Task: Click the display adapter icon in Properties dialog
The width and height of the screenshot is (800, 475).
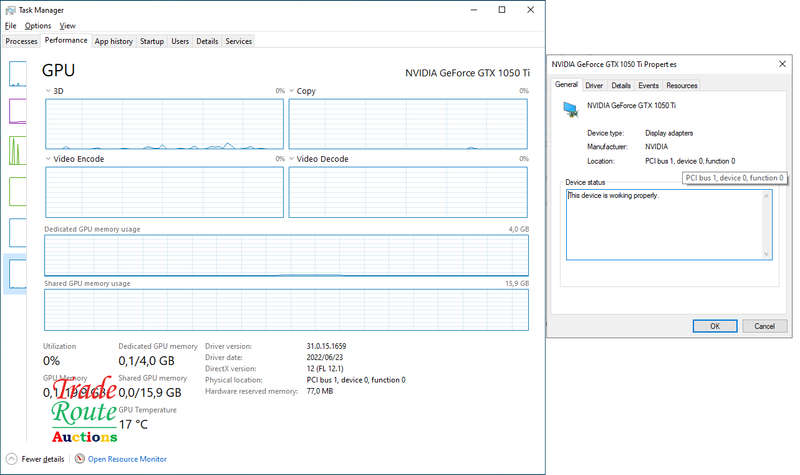Action: 570,109
